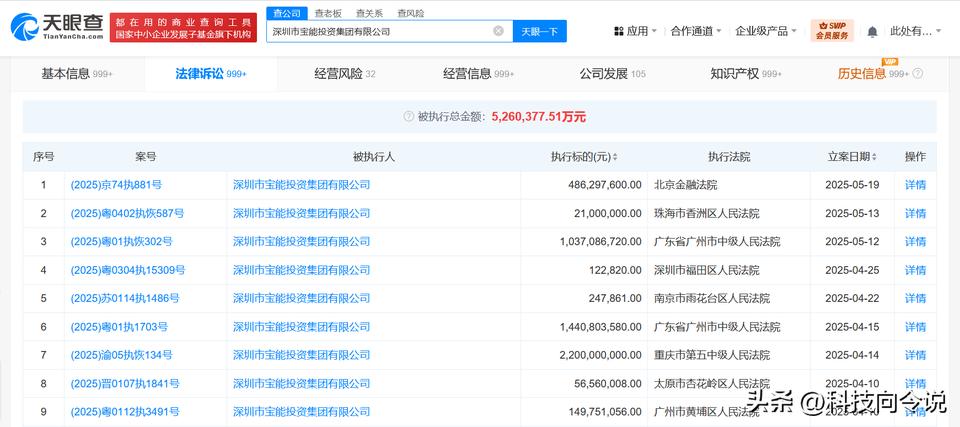
Task: Open the promotional banner ad
Action: point(183,28)
